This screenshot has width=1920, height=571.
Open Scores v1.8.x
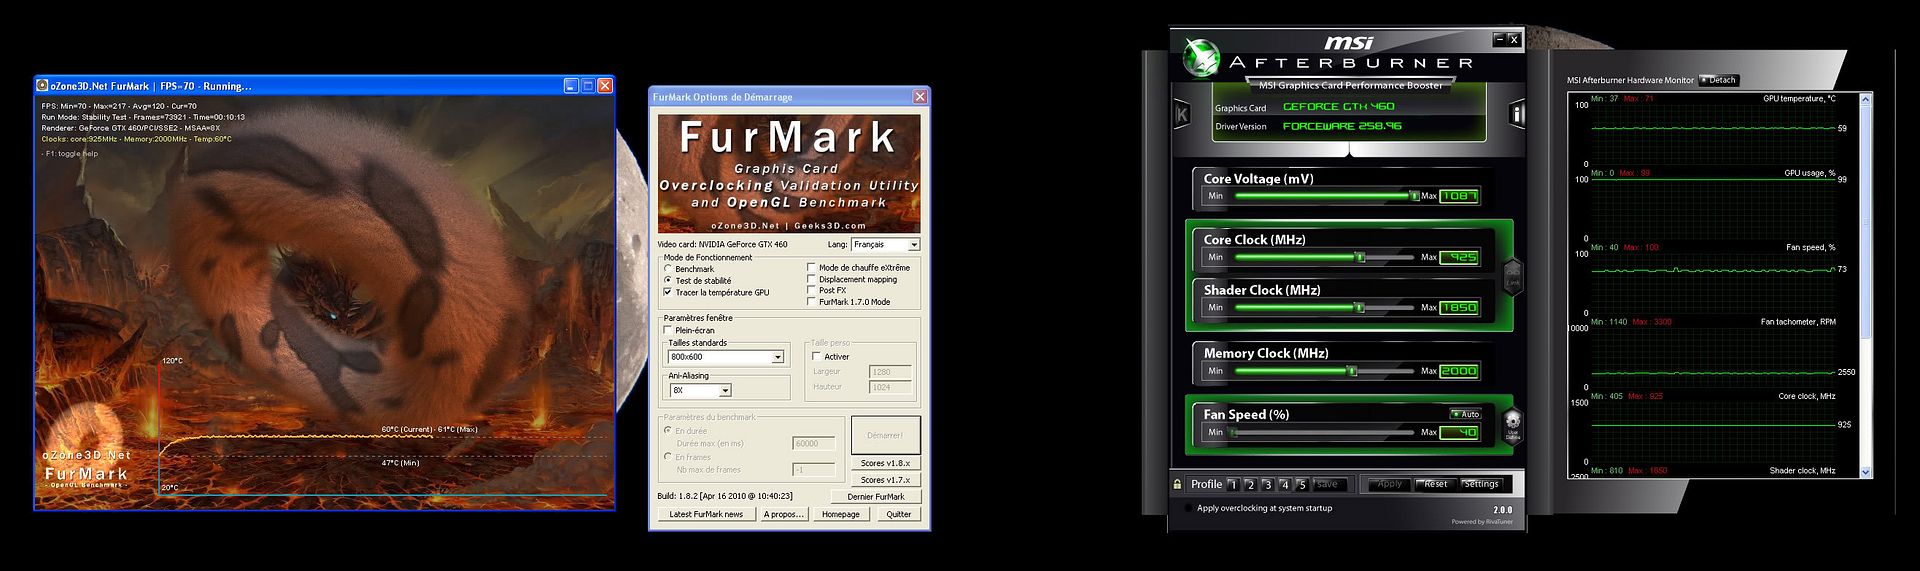pyautogui.click(x=885, y=463)
